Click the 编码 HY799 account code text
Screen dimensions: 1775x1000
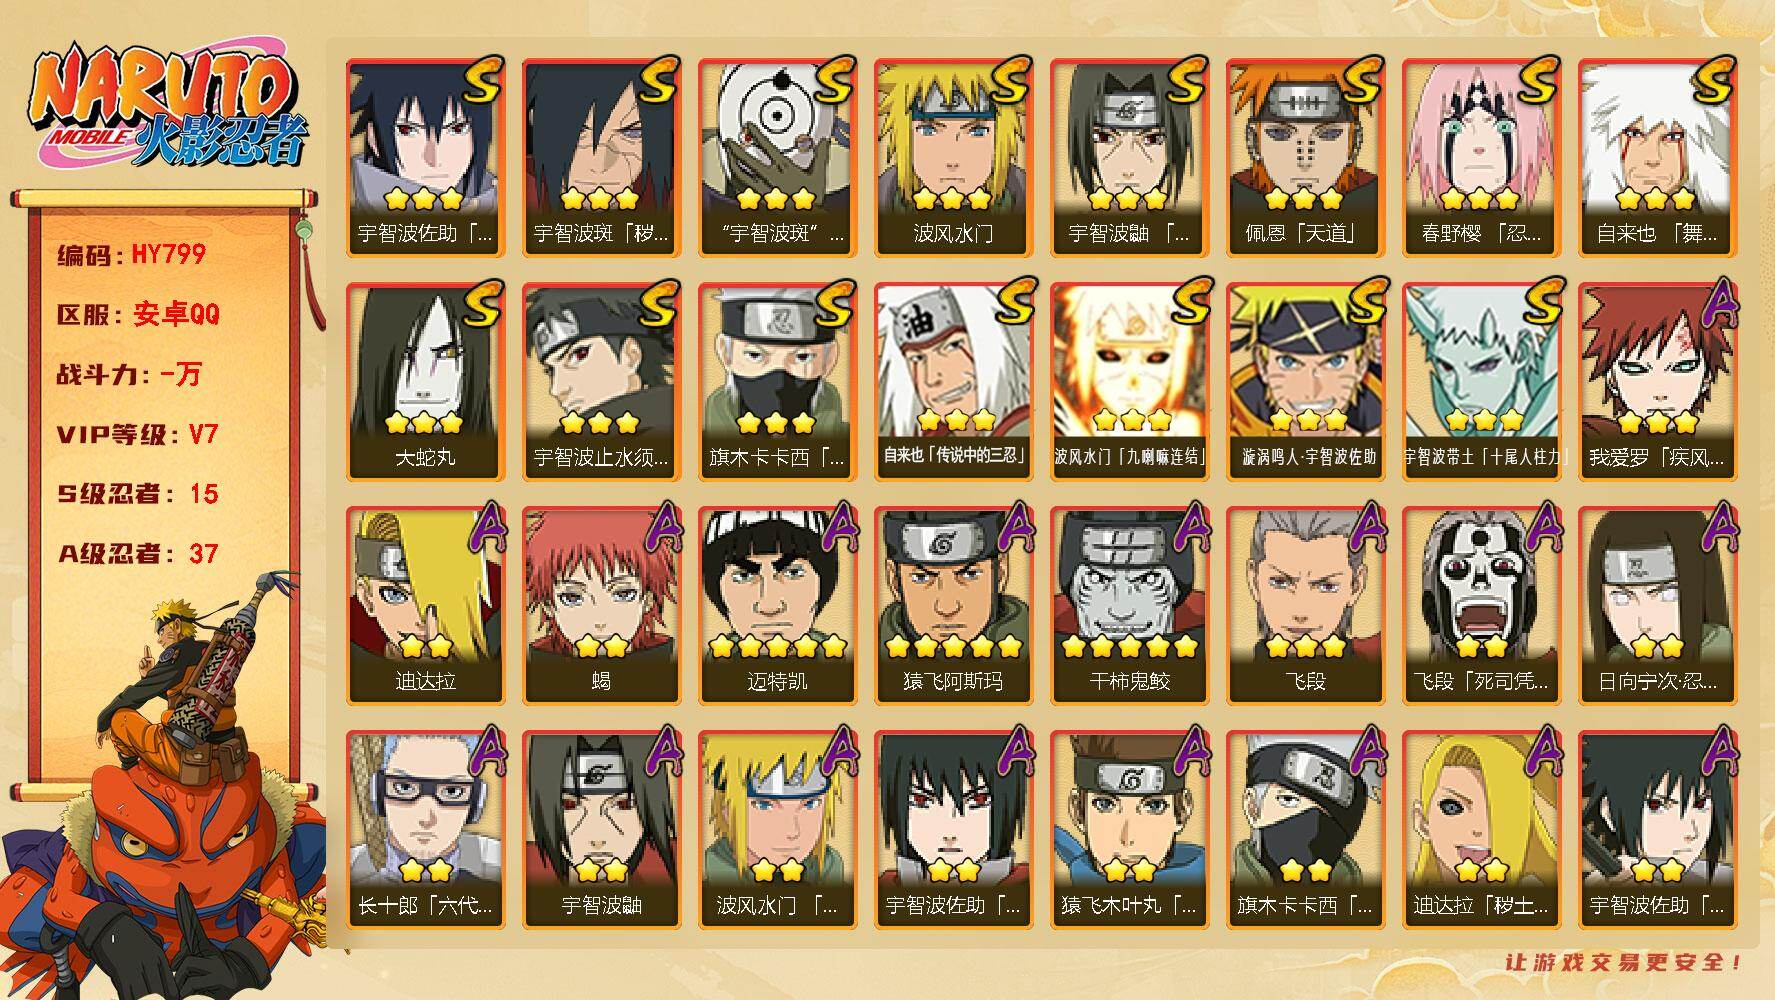(132, 254)
